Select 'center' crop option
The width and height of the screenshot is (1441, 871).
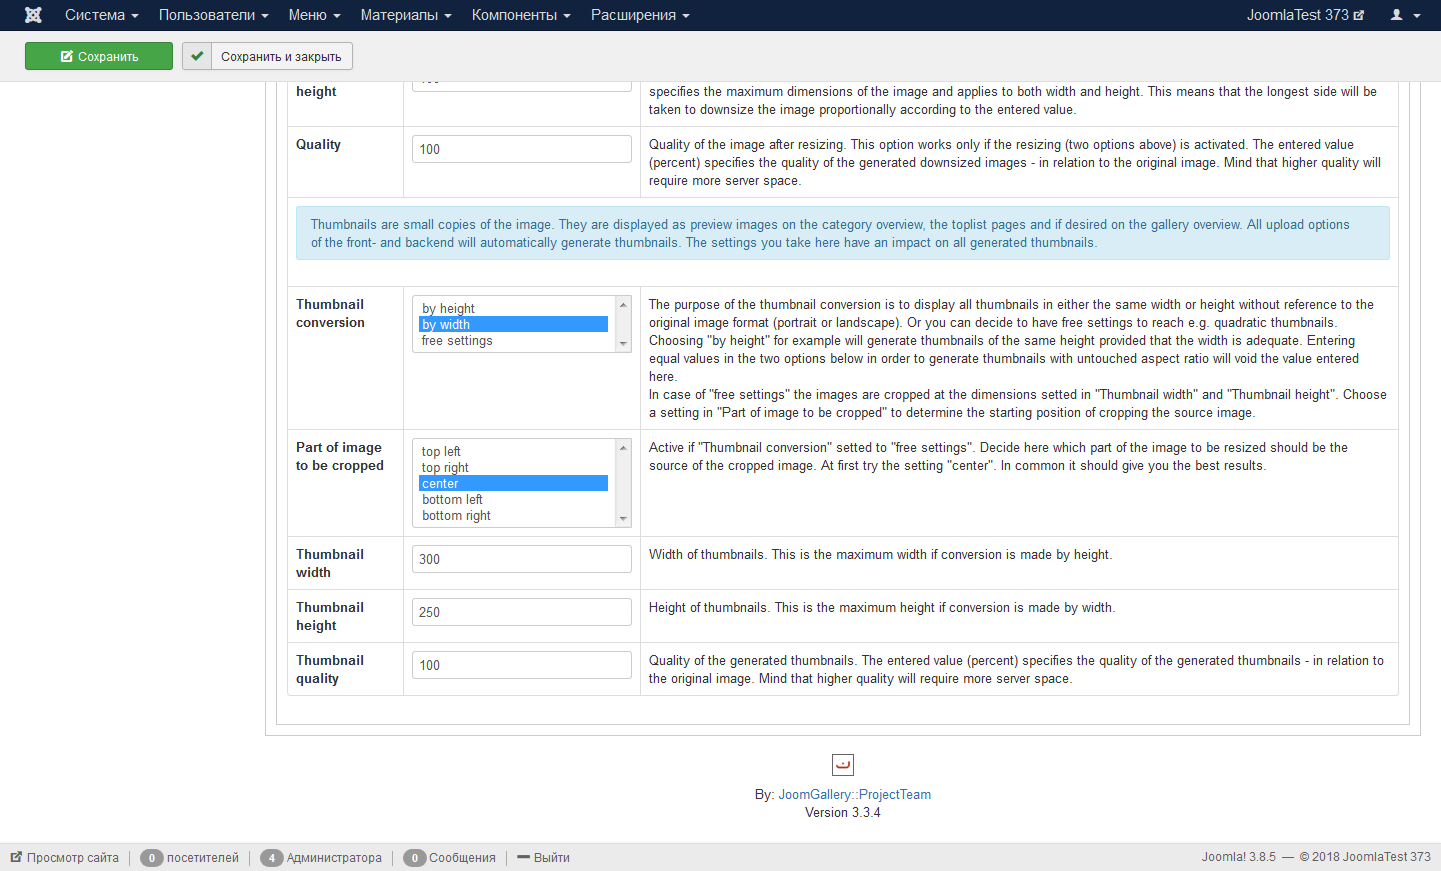pyautogui.click(x=513, y=483)
